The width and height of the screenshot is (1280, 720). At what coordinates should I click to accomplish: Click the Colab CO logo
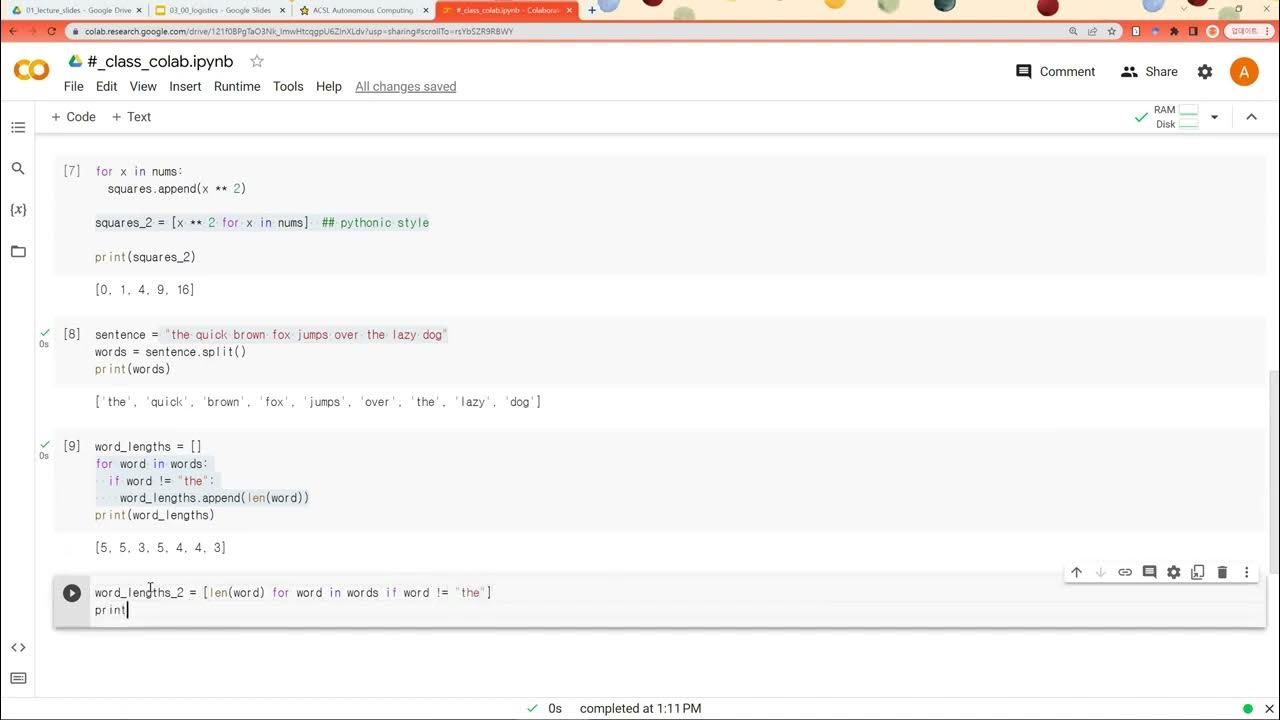(x=31, y=71)
